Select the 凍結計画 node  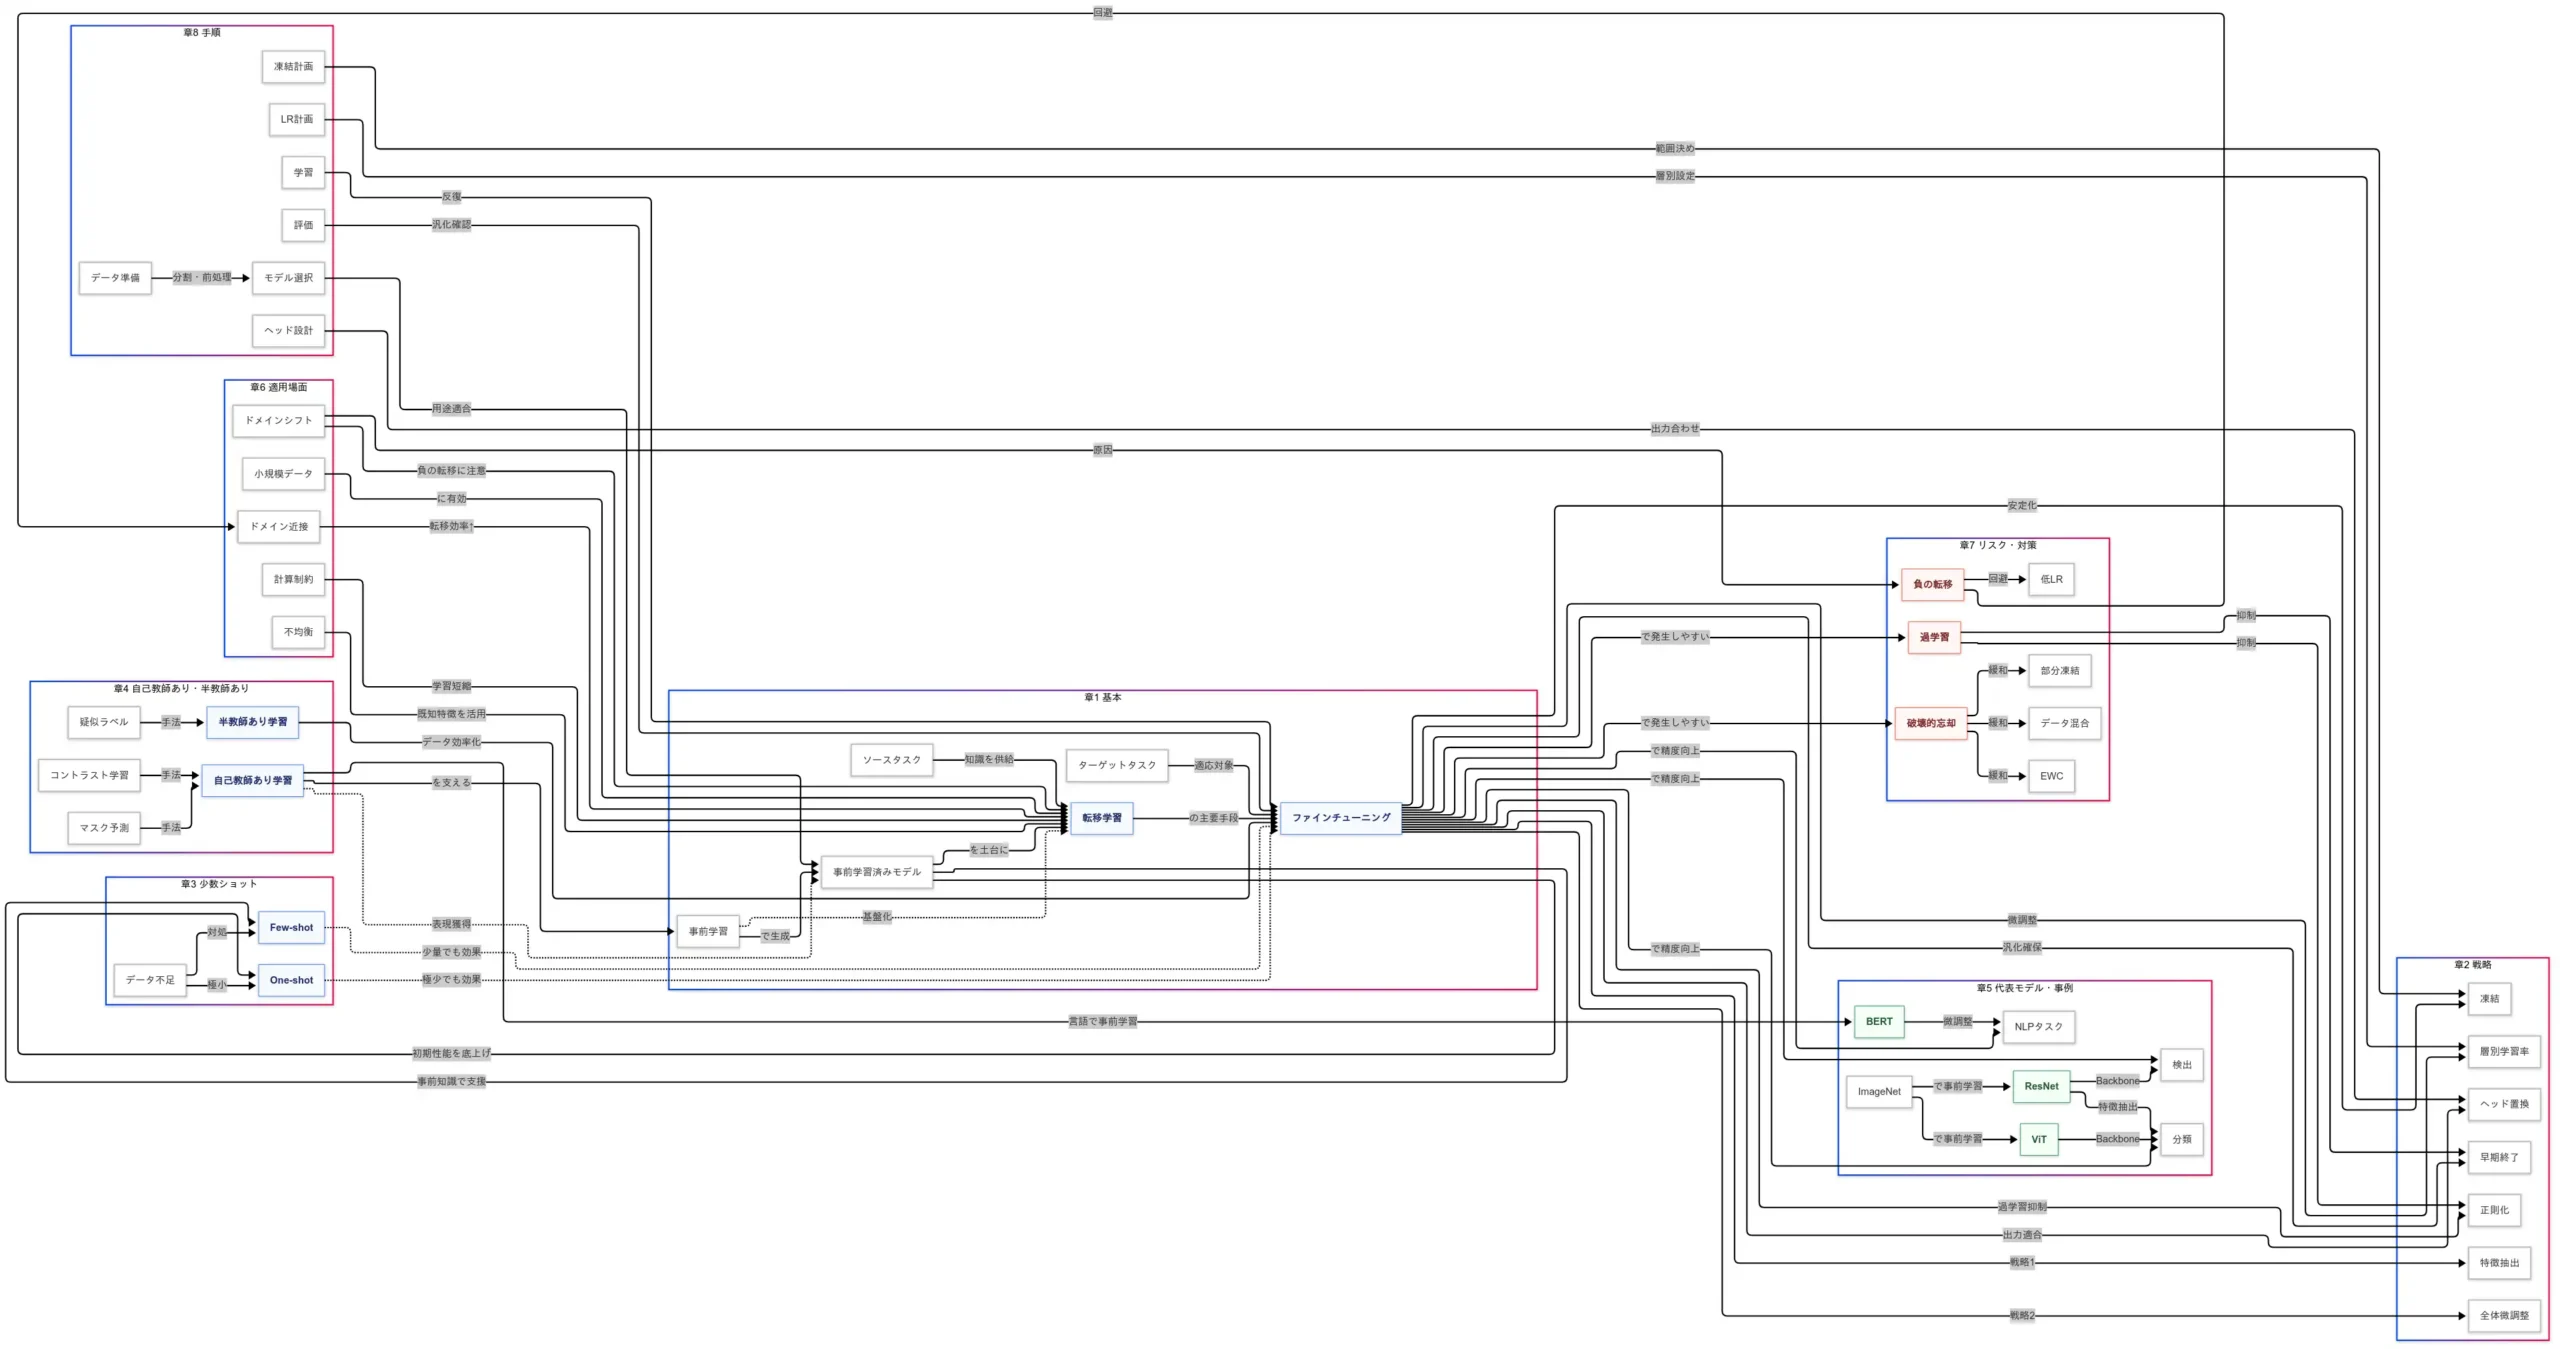tap(293, 67)
